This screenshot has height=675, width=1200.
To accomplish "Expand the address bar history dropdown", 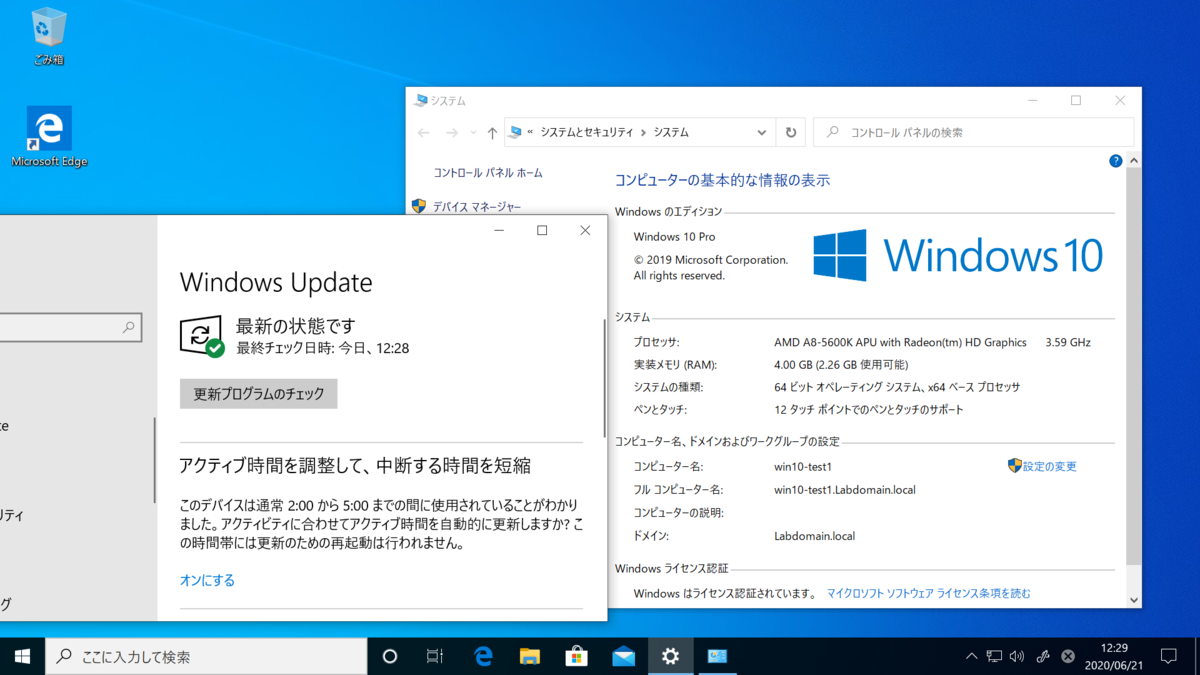I will [762, 132].
